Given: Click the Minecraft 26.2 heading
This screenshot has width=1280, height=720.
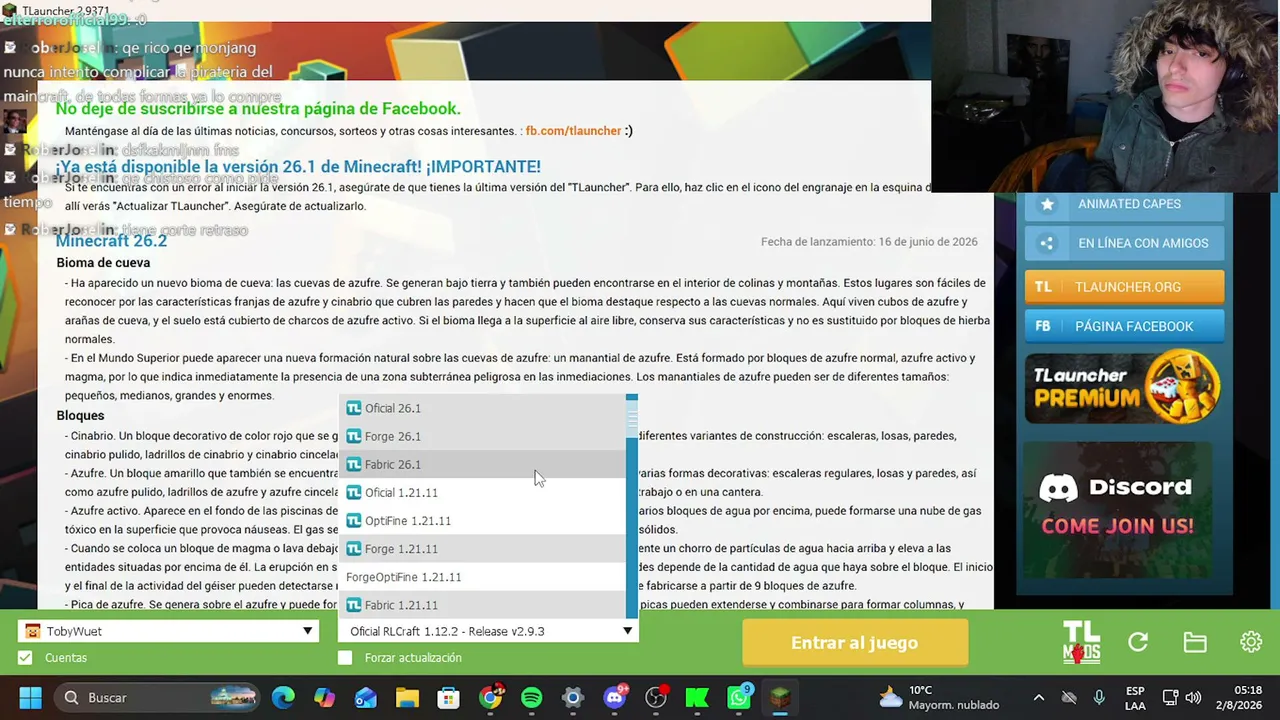Looking at the screenshot, I should (111, 241).
